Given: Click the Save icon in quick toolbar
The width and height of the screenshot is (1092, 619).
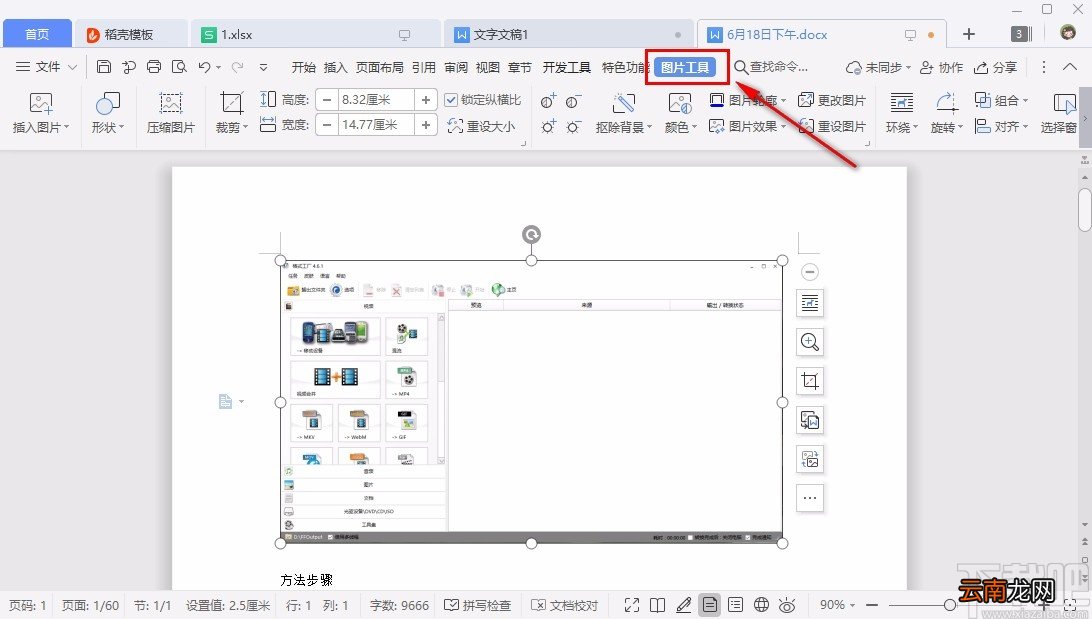Looking at the screenshot, I should [104, 67].
